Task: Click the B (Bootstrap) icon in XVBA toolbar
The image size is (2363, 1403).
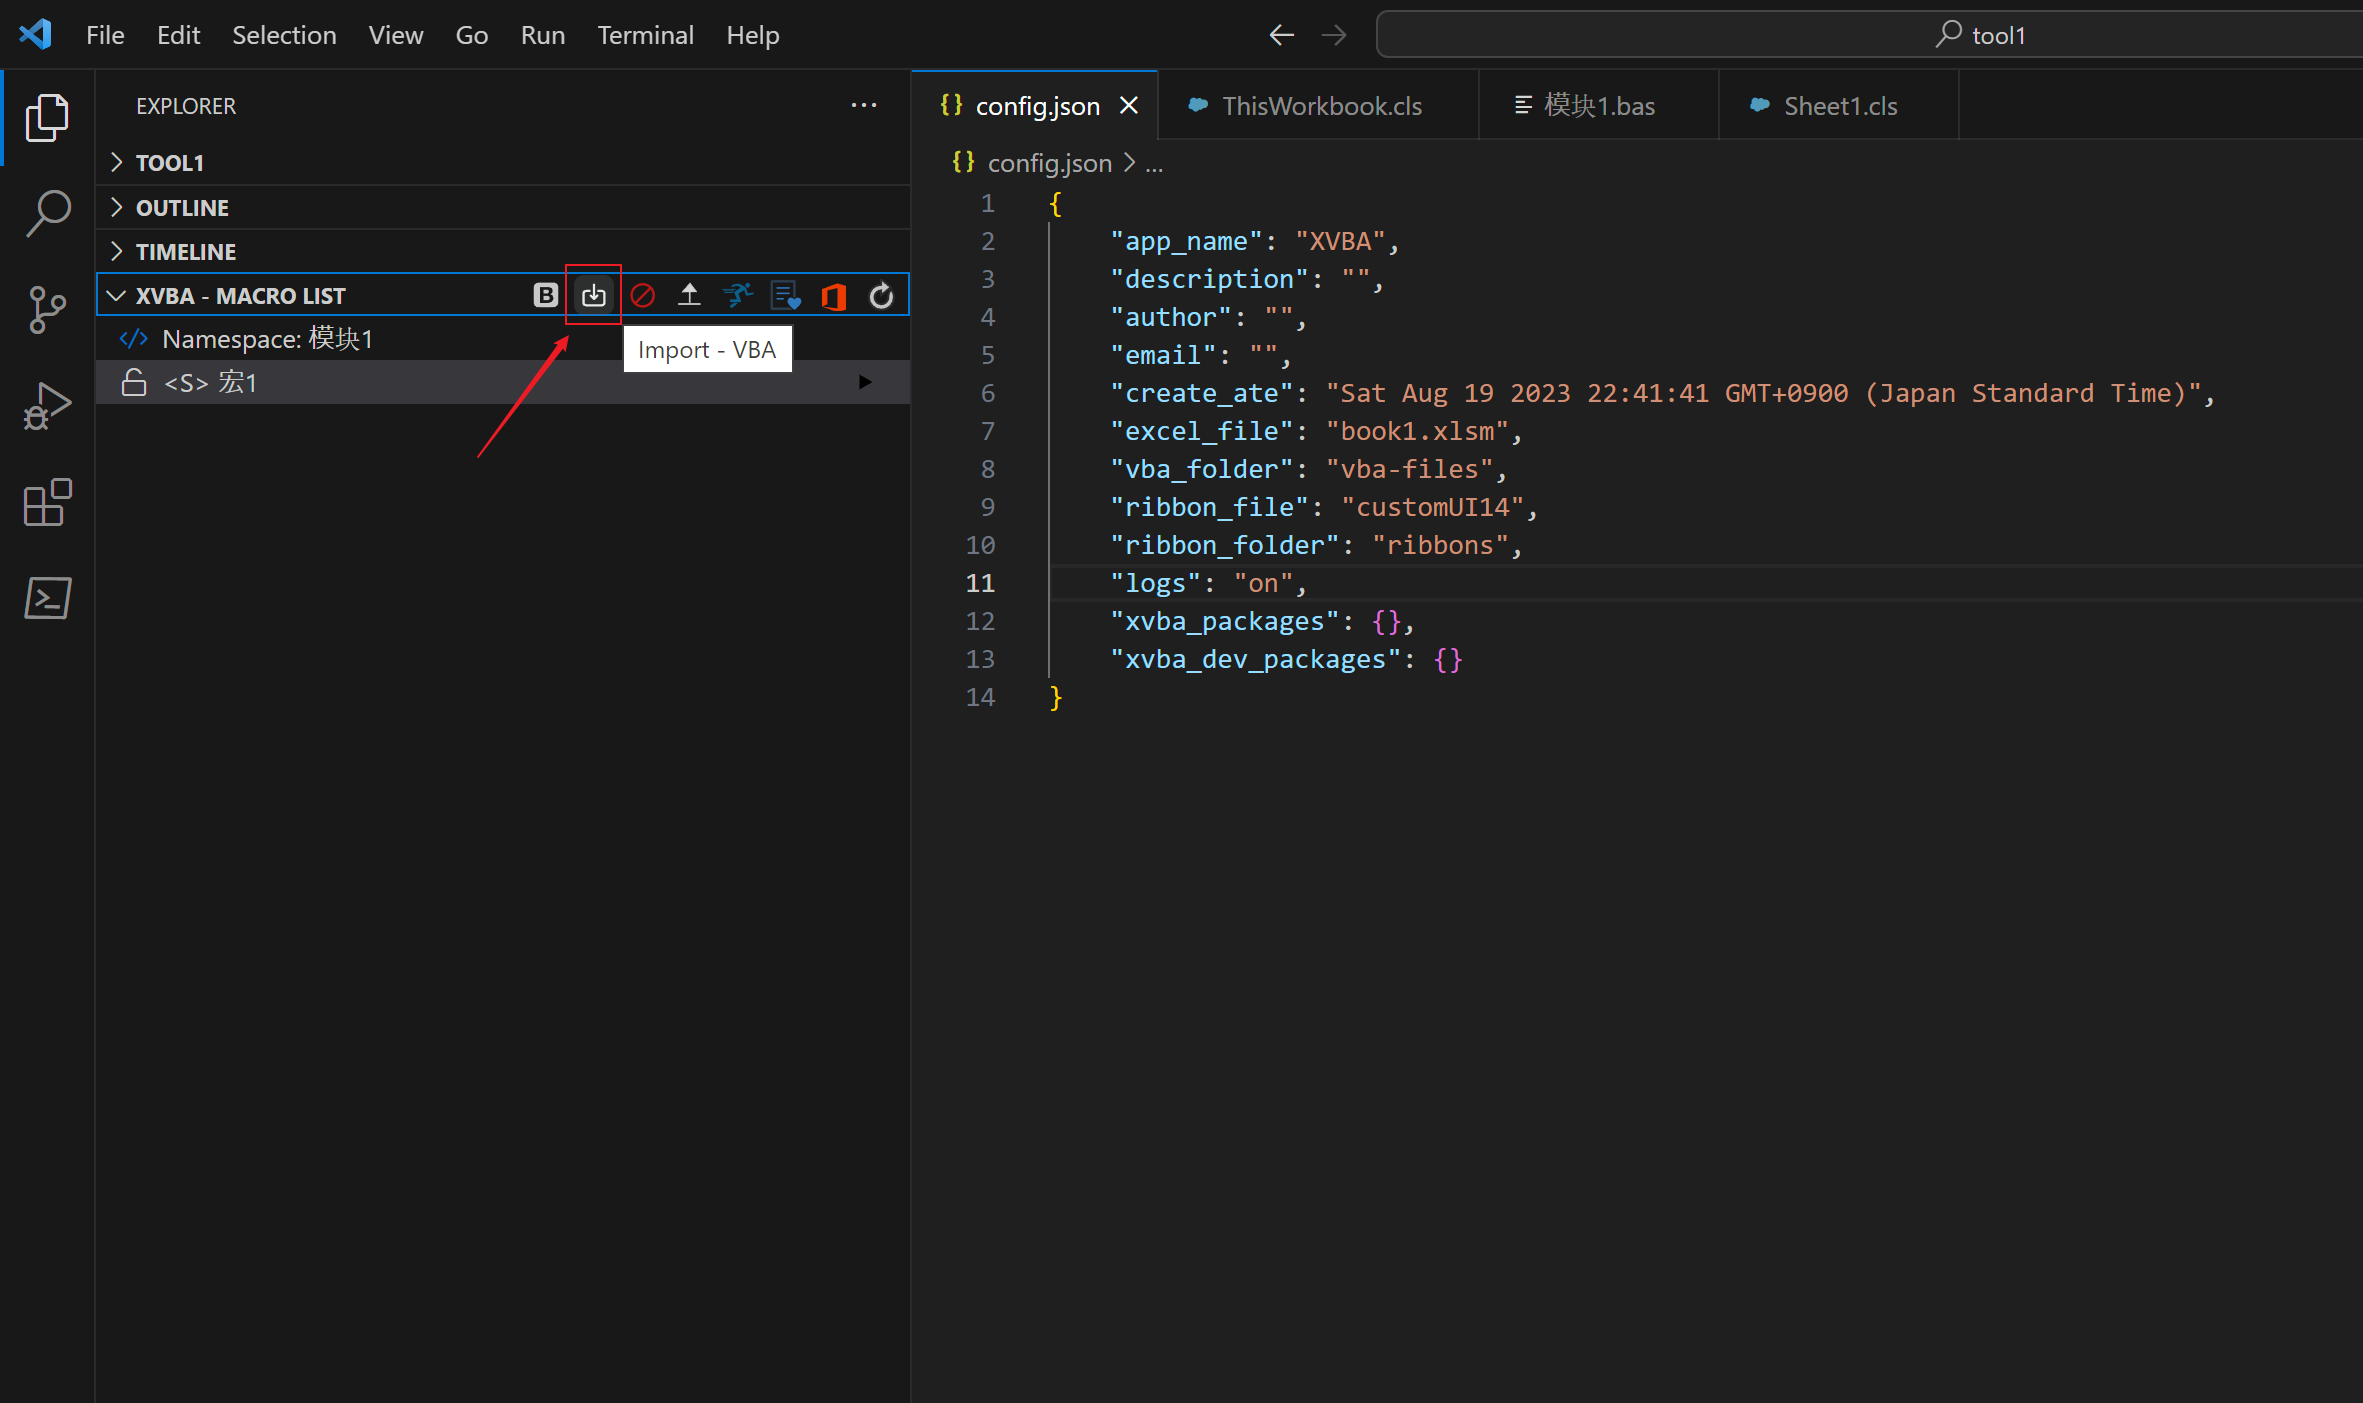Action: click(545, 295)
